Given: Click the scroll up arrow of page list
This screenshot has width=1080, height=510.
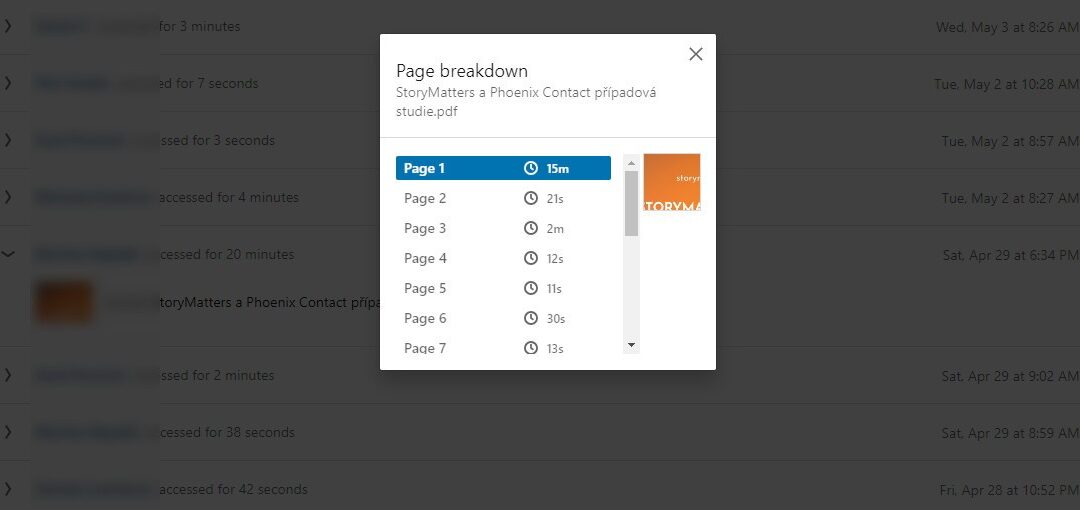Looking at the screenshot, I should click(x=632, y=163).
